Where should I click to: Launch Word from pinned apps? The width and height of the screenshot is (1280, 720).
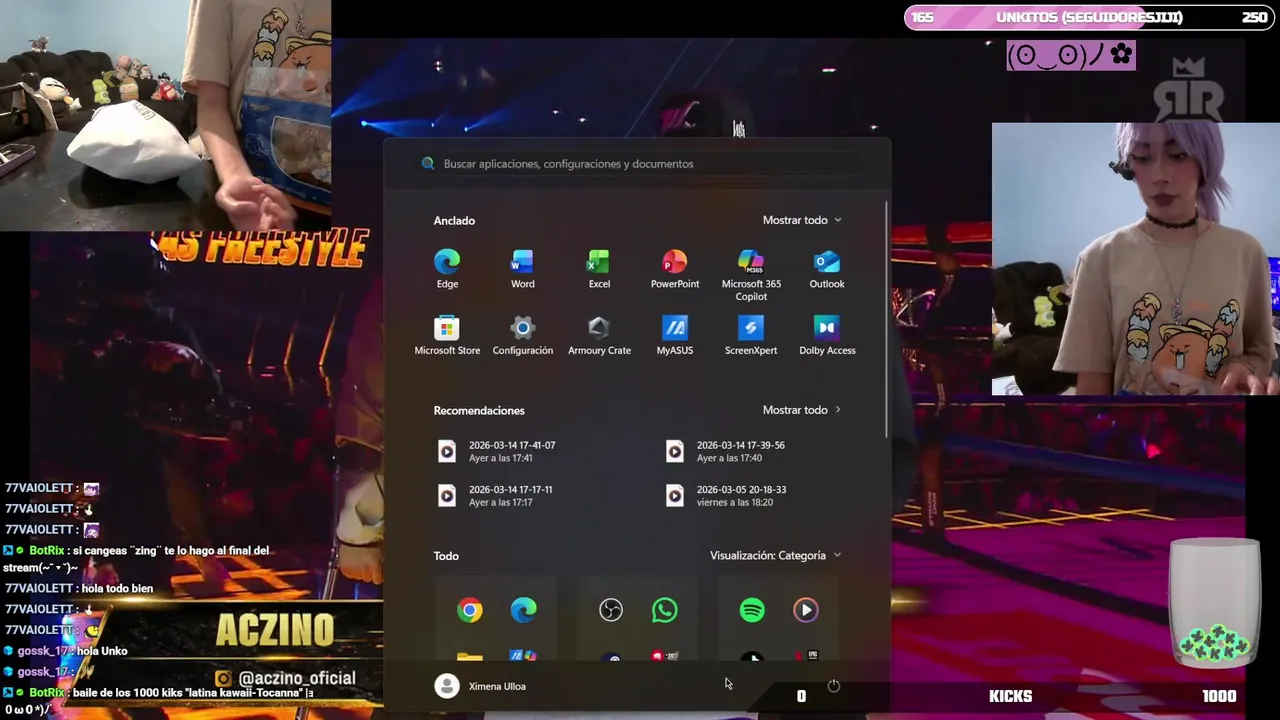click(x=522, y=270)
